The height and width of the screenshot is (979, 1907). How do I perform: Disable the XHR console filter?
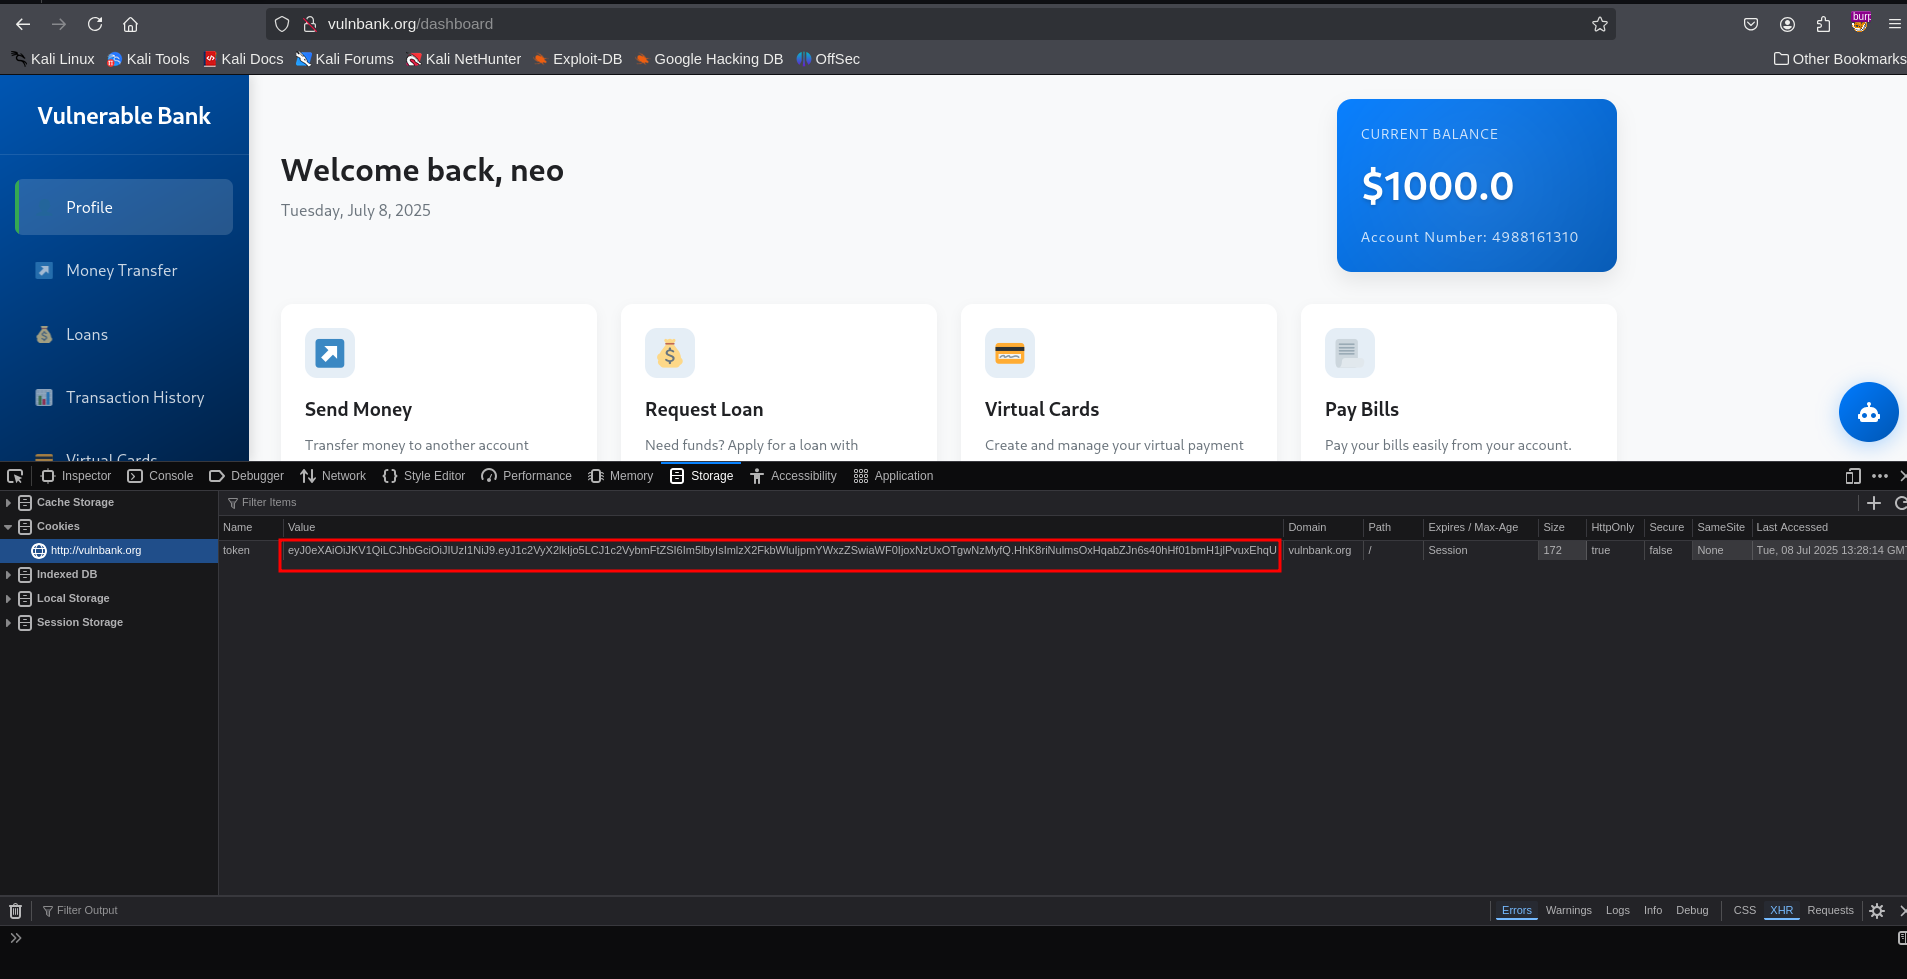tap(1781, 910)
